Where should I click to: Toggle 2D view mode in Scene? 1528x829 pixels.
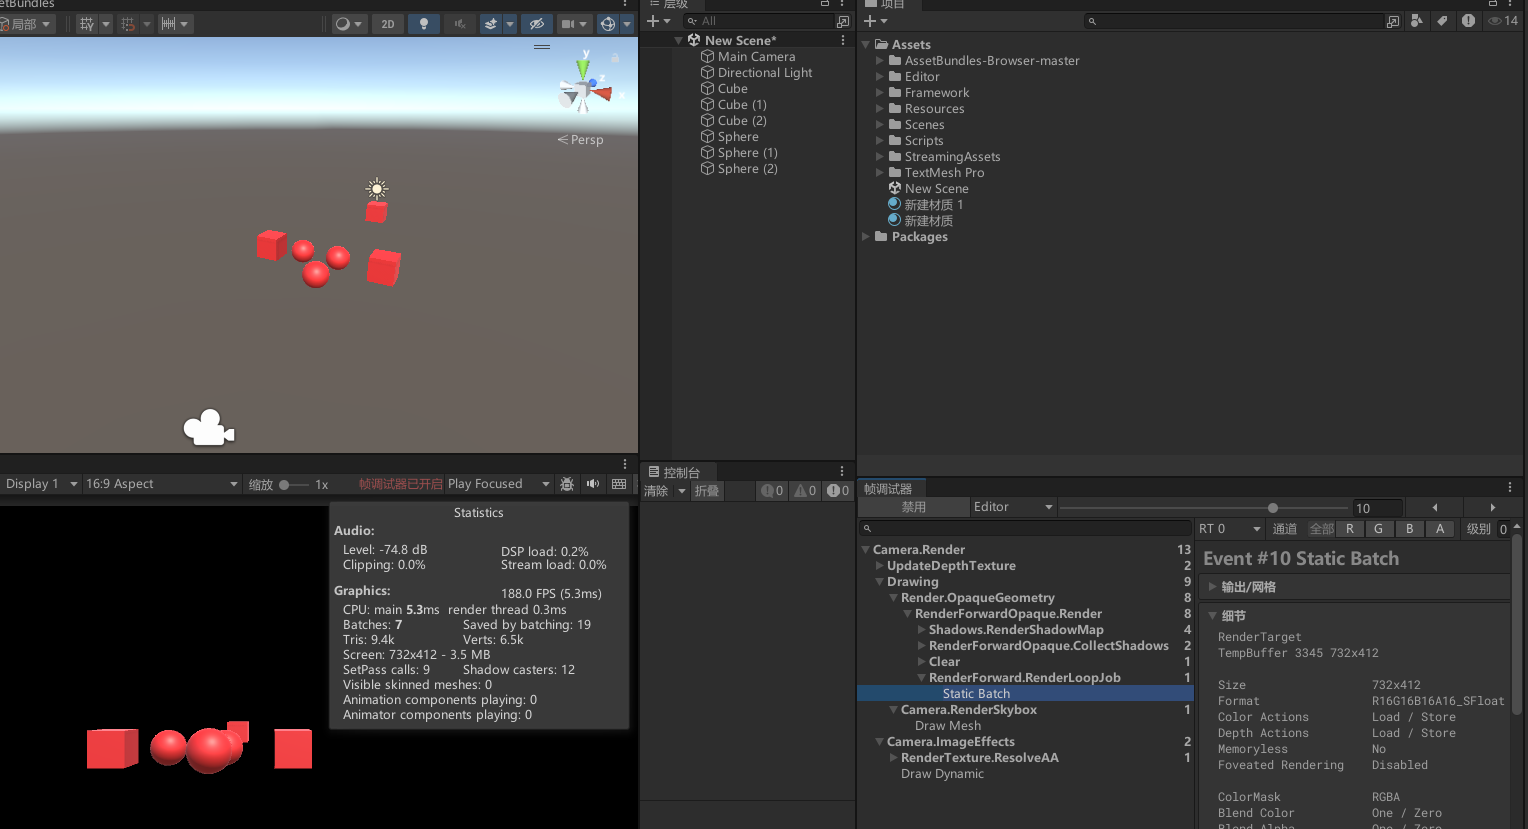[x=388, y=24]
